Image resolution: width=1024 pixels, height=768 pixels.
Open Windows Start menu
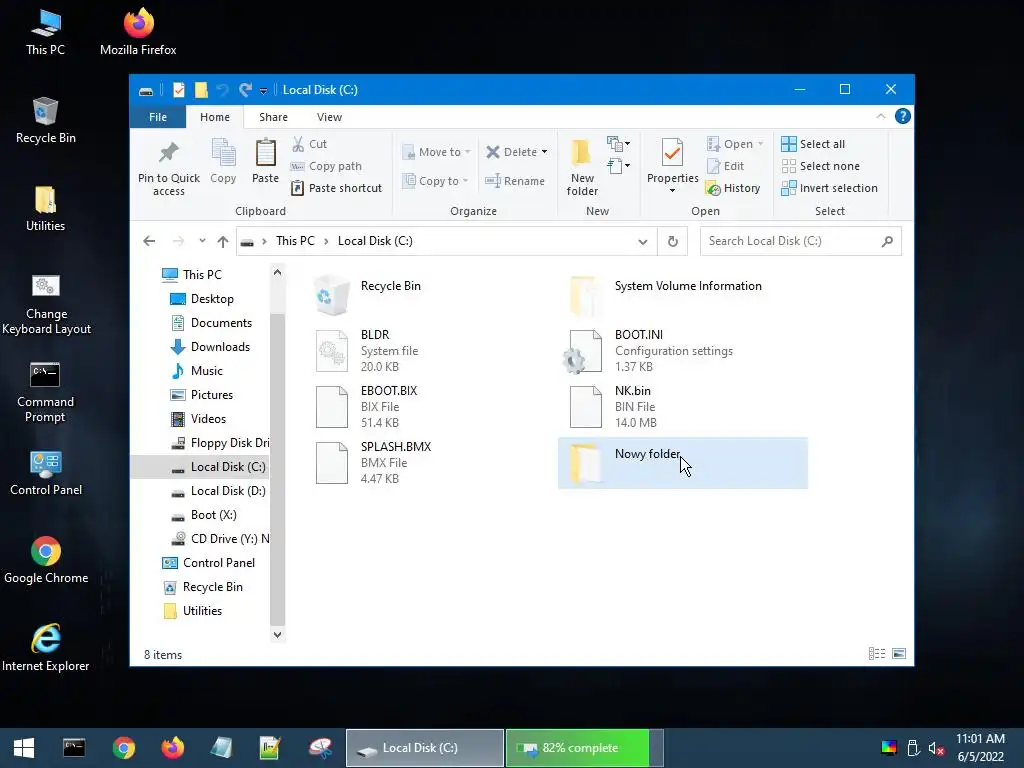[24, 748]
